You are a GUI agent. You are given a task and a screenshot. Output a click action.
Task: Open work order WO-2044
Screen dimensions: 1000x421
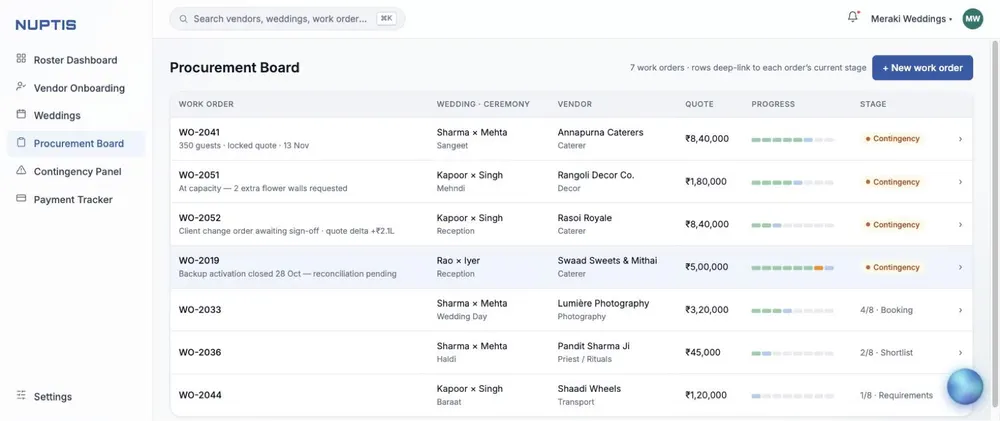coord(571,395)
